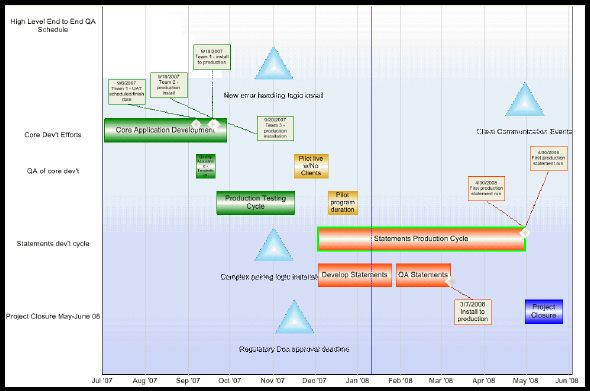The image size is (590, 391).
Task: Click the Project Closure May-June 08 row label
Action: tap(53, 316)
